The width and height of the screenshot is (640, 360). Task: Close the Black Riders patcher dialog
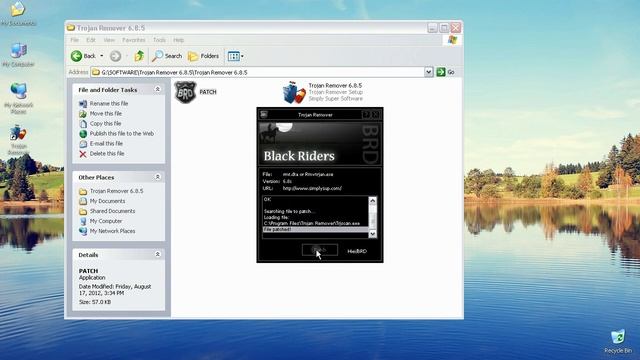[x=376, y=114]
